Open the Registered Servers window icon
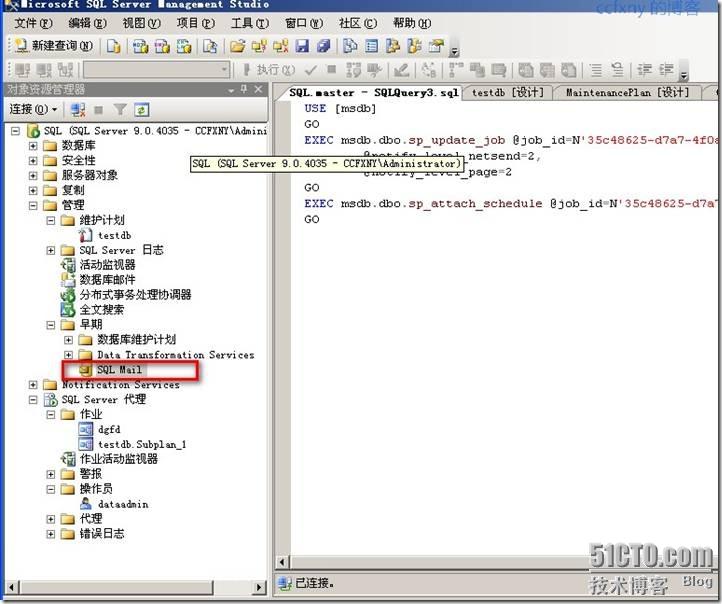Viewport: 722px width, 604px height. click(x=350, y=46)
